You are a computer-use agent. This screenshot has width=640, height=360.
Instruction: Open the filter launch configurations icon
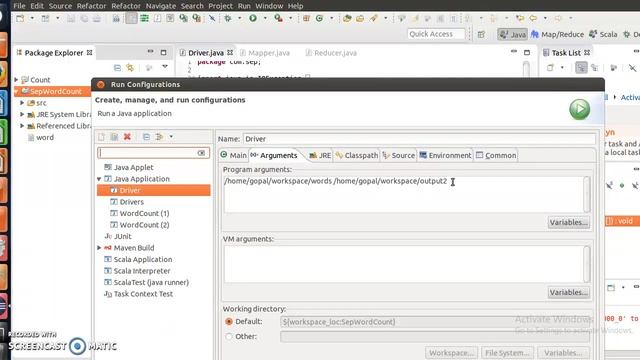[x=159, y=137]
